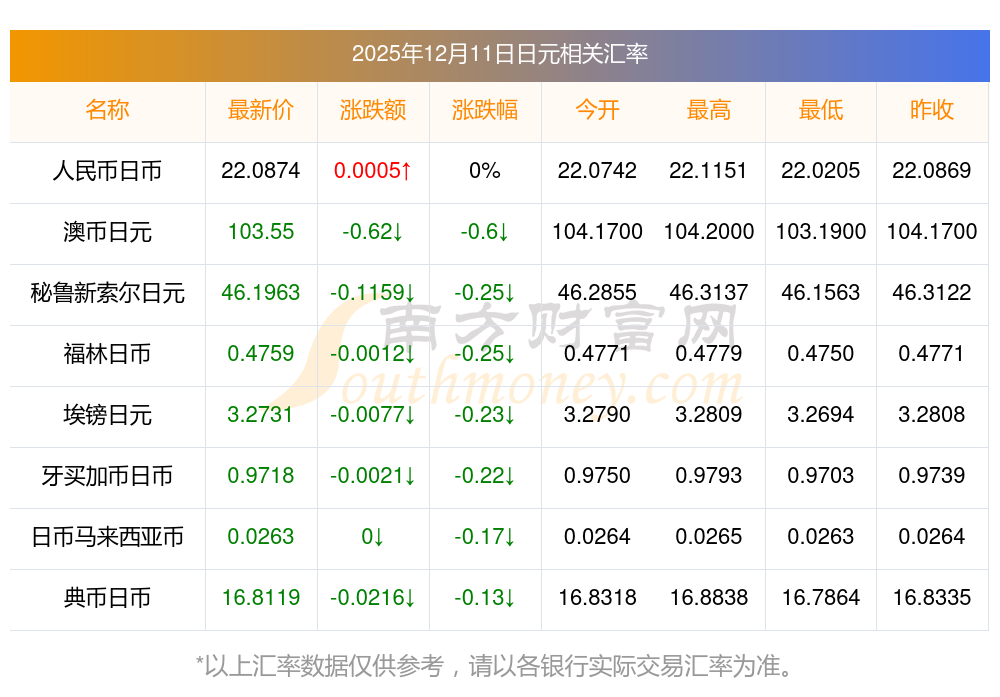Click the 福林日币 row name

pos(107,354)
